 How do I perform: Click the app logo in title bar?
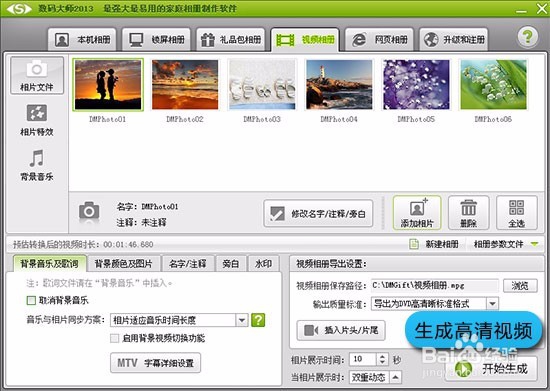[19, 8]
